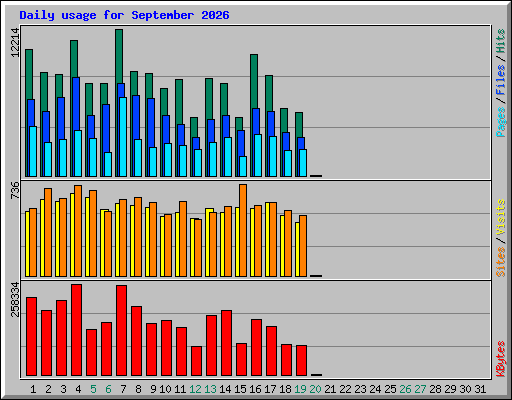Click day label "11" on the x-axis

click(180, 389)
